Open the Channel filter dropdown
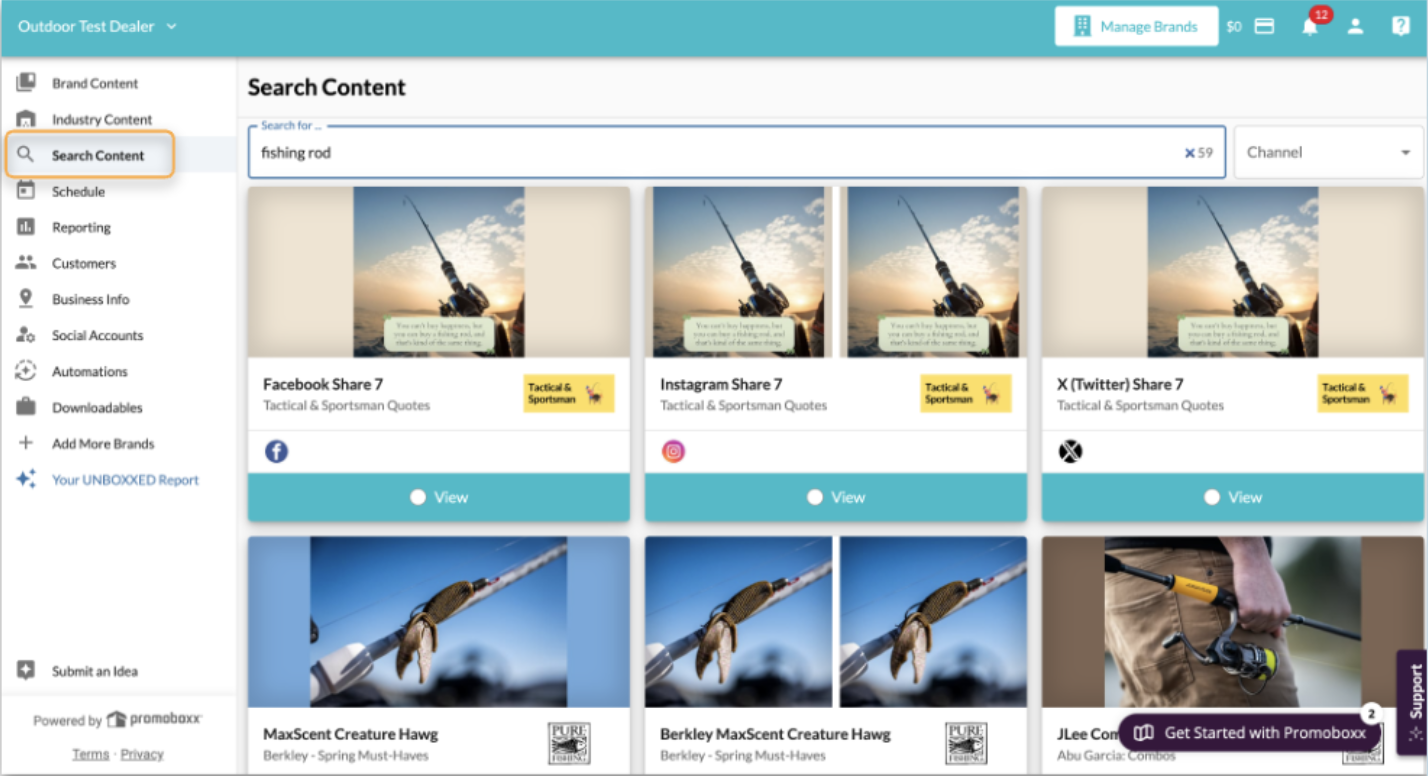Viewport: 1428px width, 776px height. 1328,152
